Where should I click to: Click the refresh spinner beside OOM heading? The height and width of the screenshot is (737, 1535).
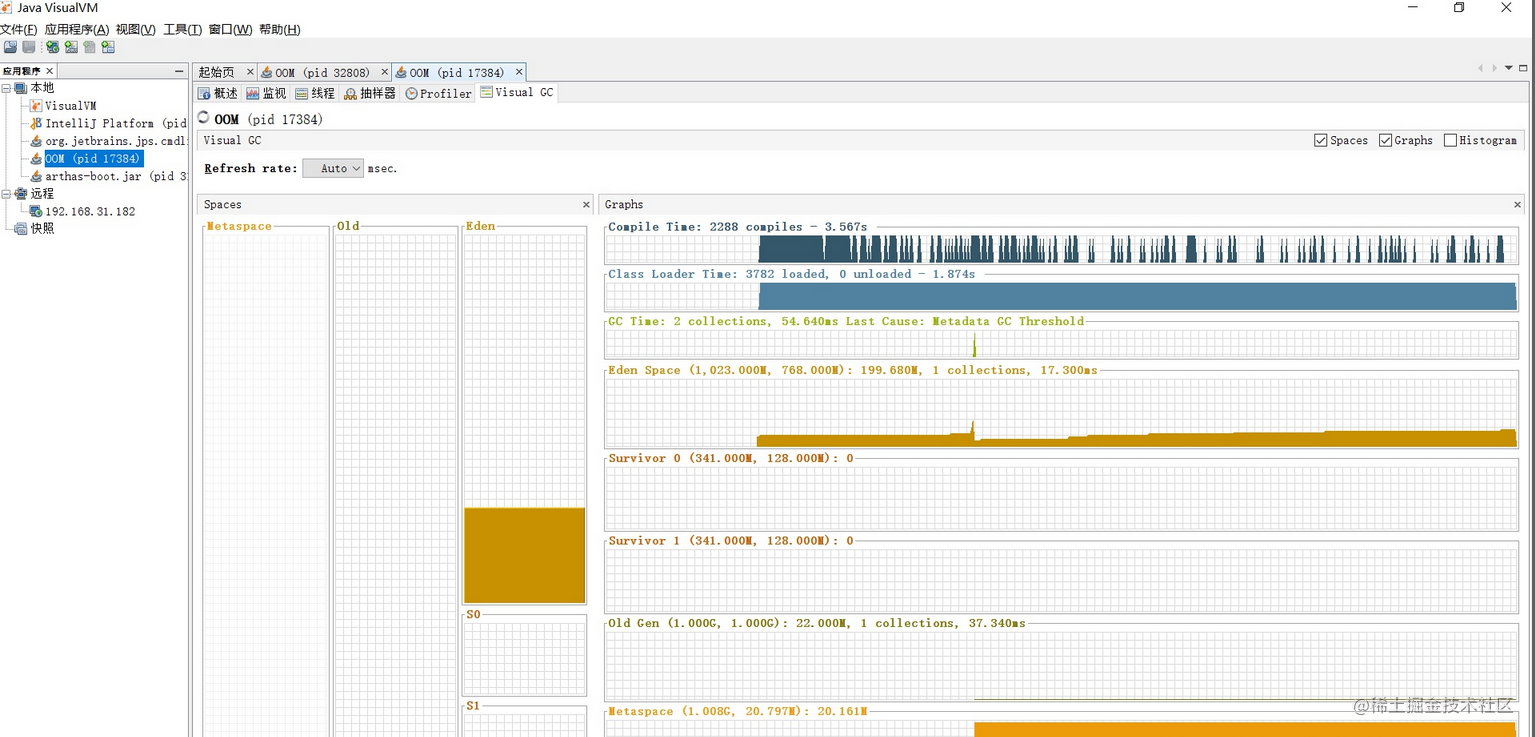coord(204,118)
